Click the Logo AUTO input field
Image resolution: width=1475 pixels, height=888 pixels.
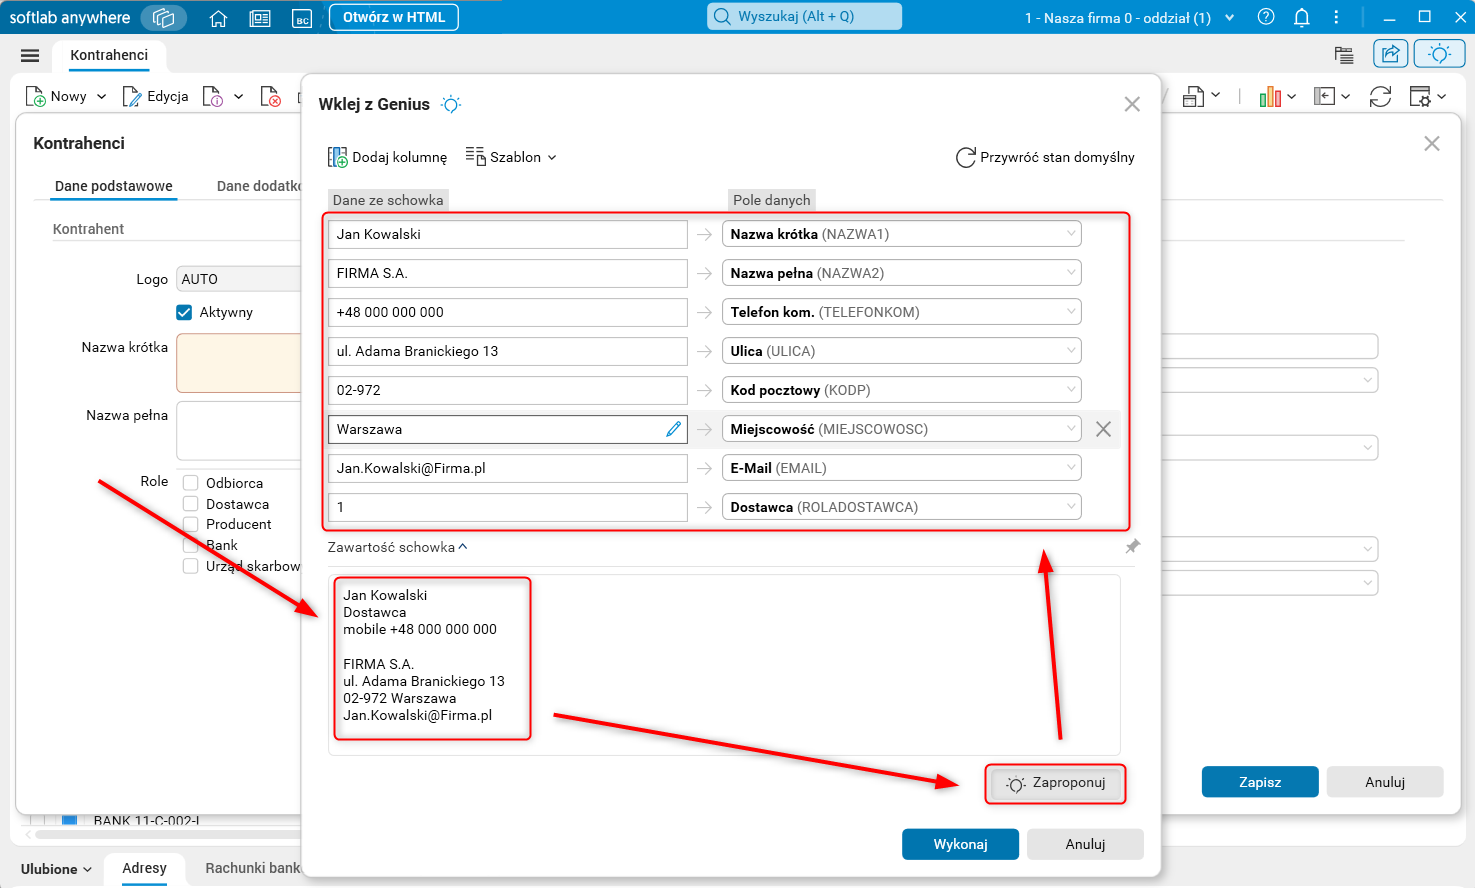tap(238, 279)
